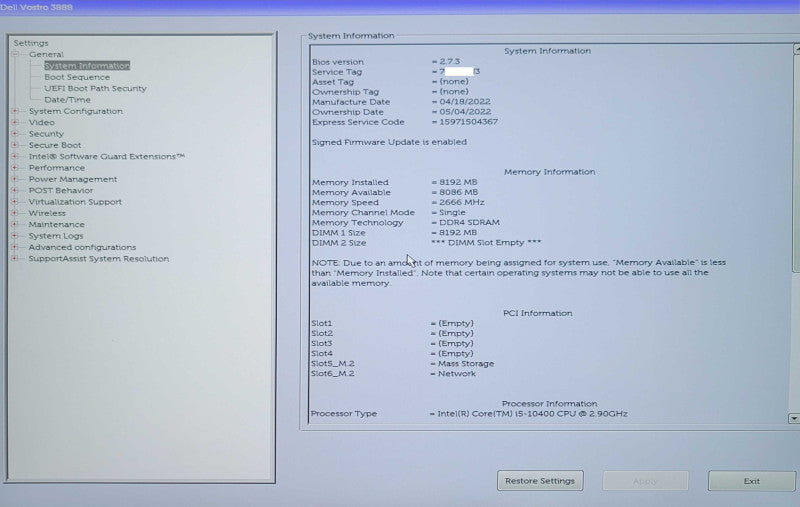Expand Intel Software Guard Extensions node
The image size is (800, 507).
coord(15,156)
